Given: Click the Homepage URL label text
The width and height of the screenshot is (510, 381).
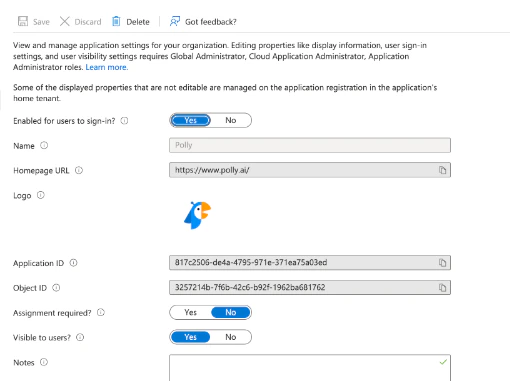Looking at the screenshot, I should pyautogui.click(x=41, y=171).
